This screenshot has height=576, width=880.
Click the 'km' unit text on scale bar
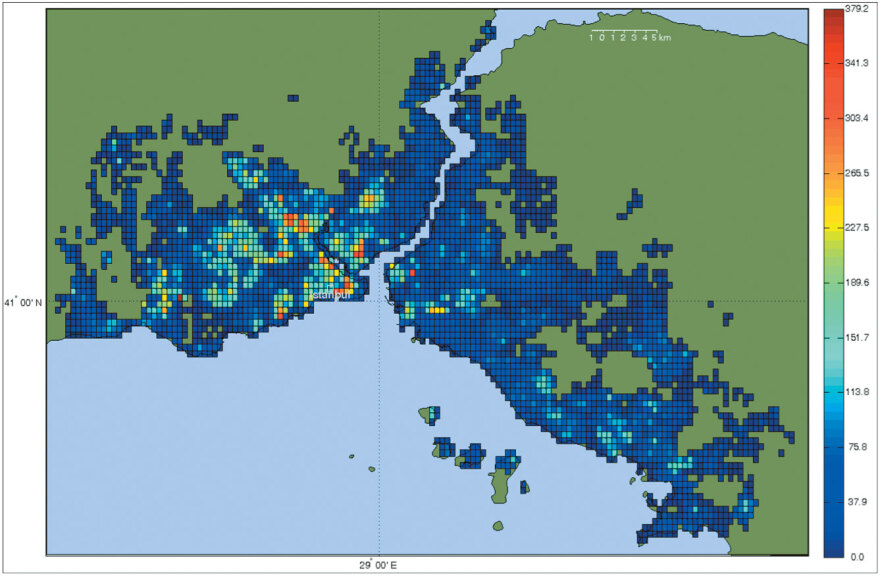[665, 37]
